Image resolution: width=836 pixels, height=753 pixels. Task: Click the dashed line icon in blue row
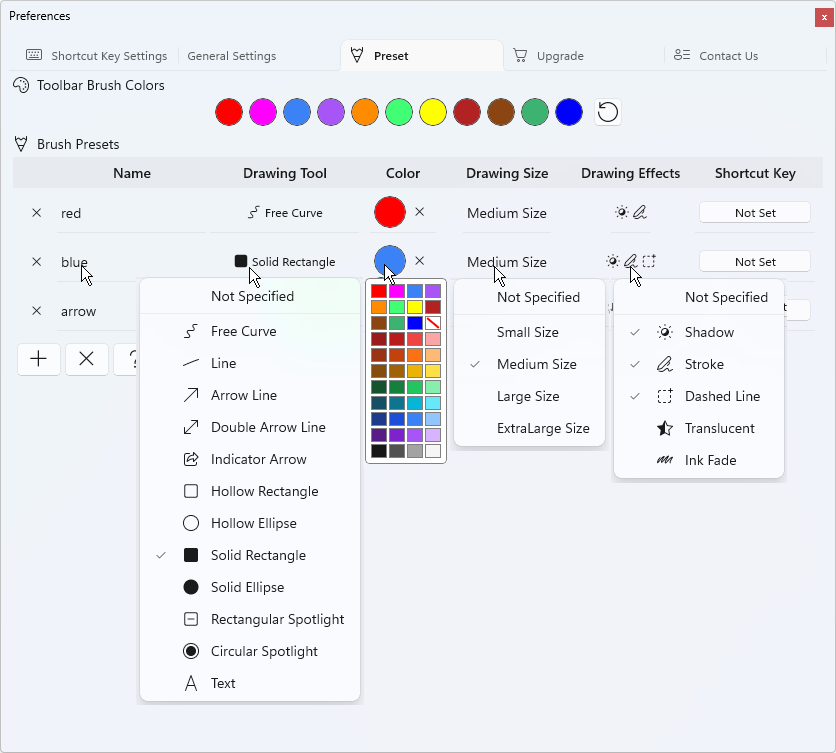coord(649,261)
